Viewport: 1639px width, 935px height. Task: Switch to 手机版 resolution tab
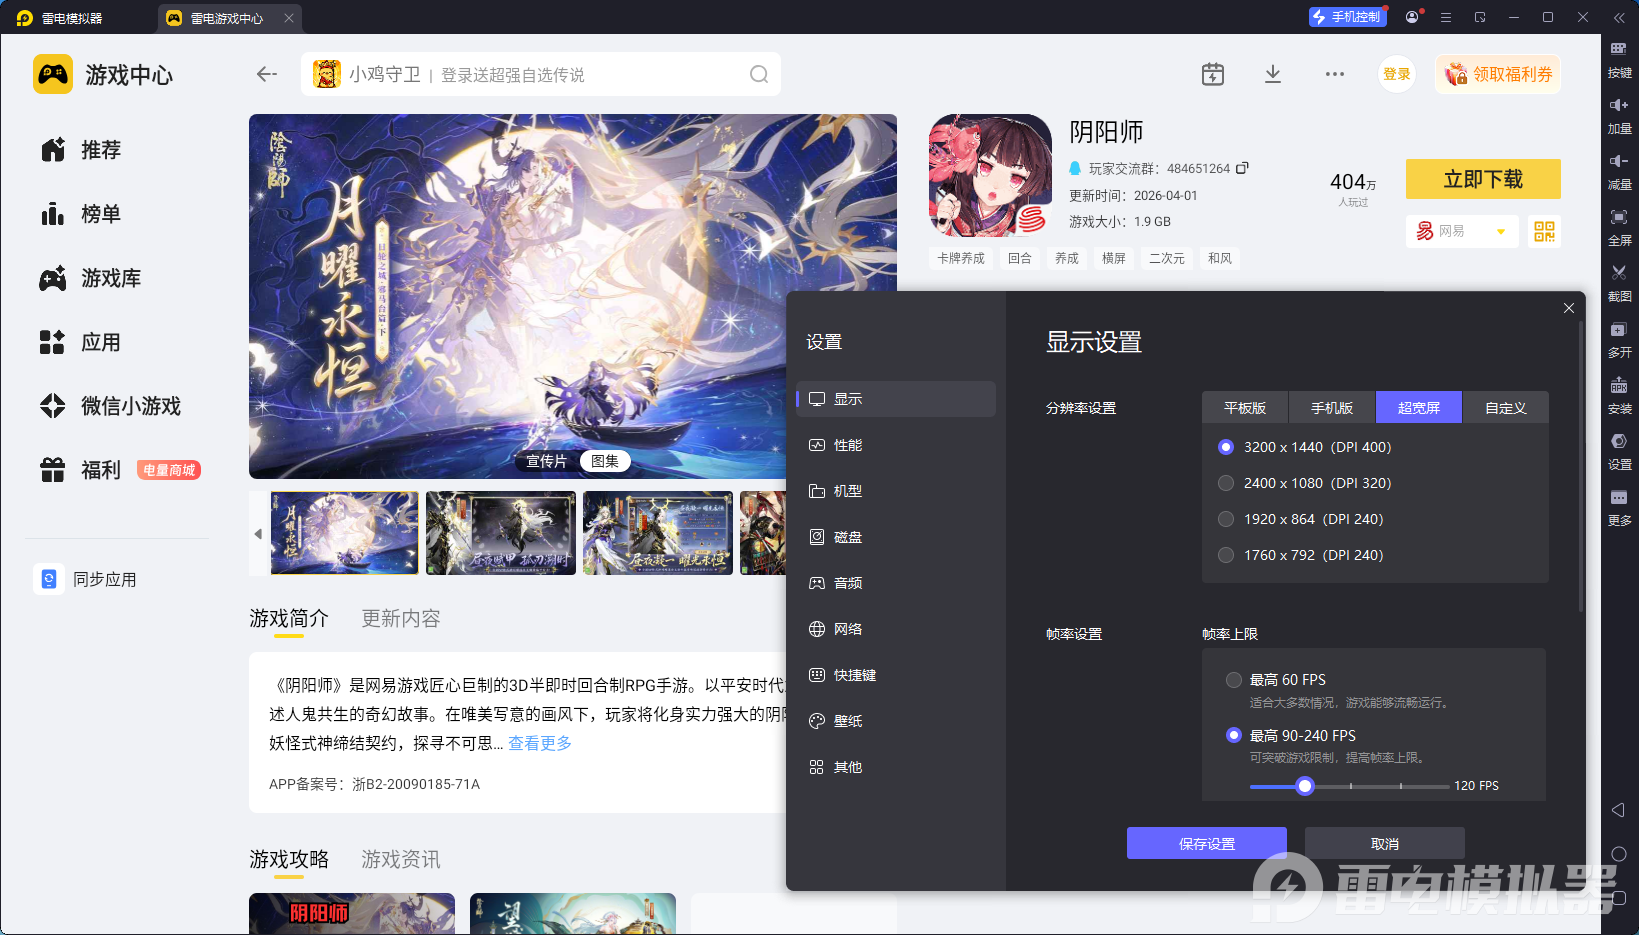pyautogui.click(x=1332, y=408)
